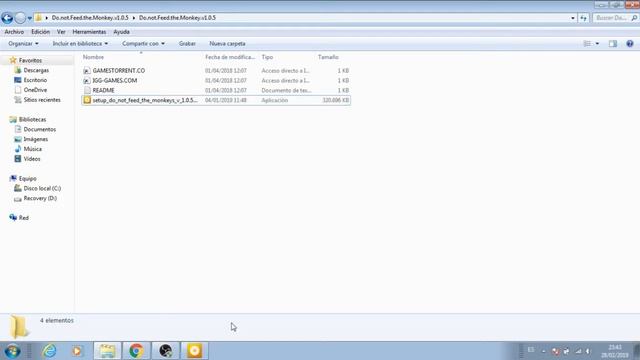
Task: Show hidden tray icons arrow
Action: 544,351
